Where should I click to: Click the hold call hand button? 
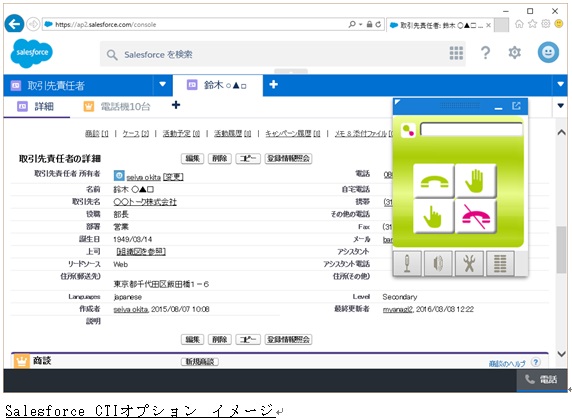pos(476,181)
